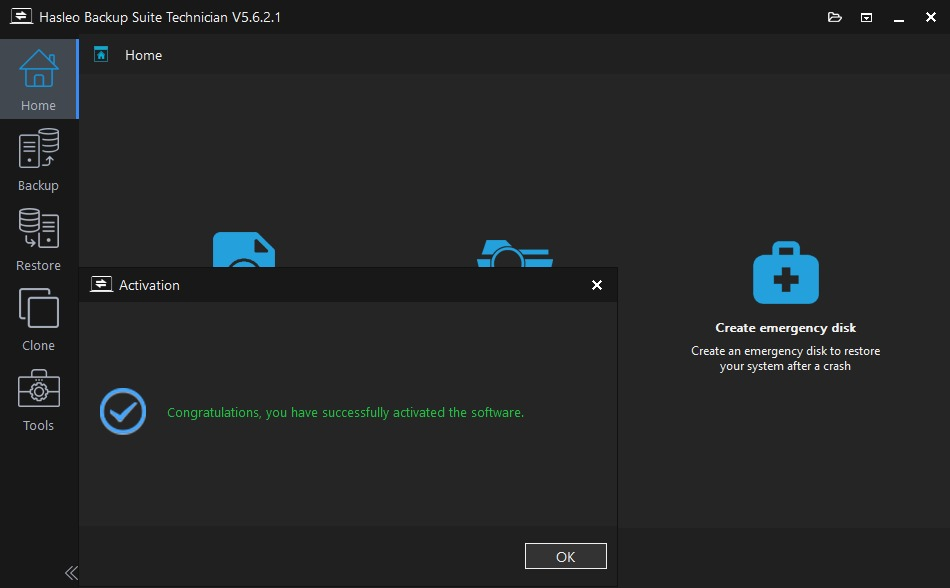
Task: Click the Hasleo logo in title bar
Action: (20, 17)
